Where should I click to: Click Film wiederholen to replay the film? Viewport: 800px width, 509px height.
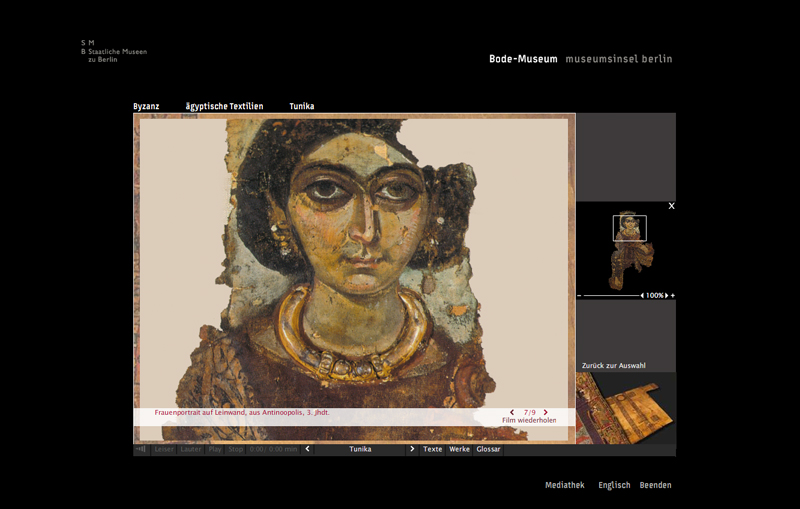529,420
